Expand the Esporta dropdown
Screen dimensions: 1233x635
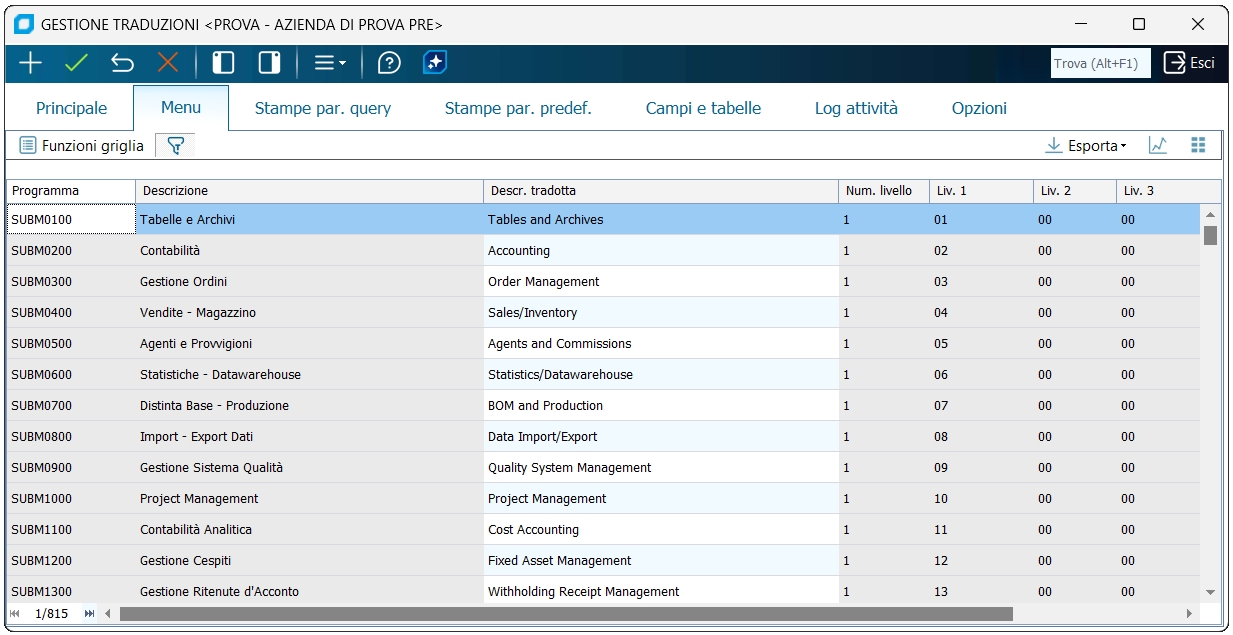pos(1086,146)
